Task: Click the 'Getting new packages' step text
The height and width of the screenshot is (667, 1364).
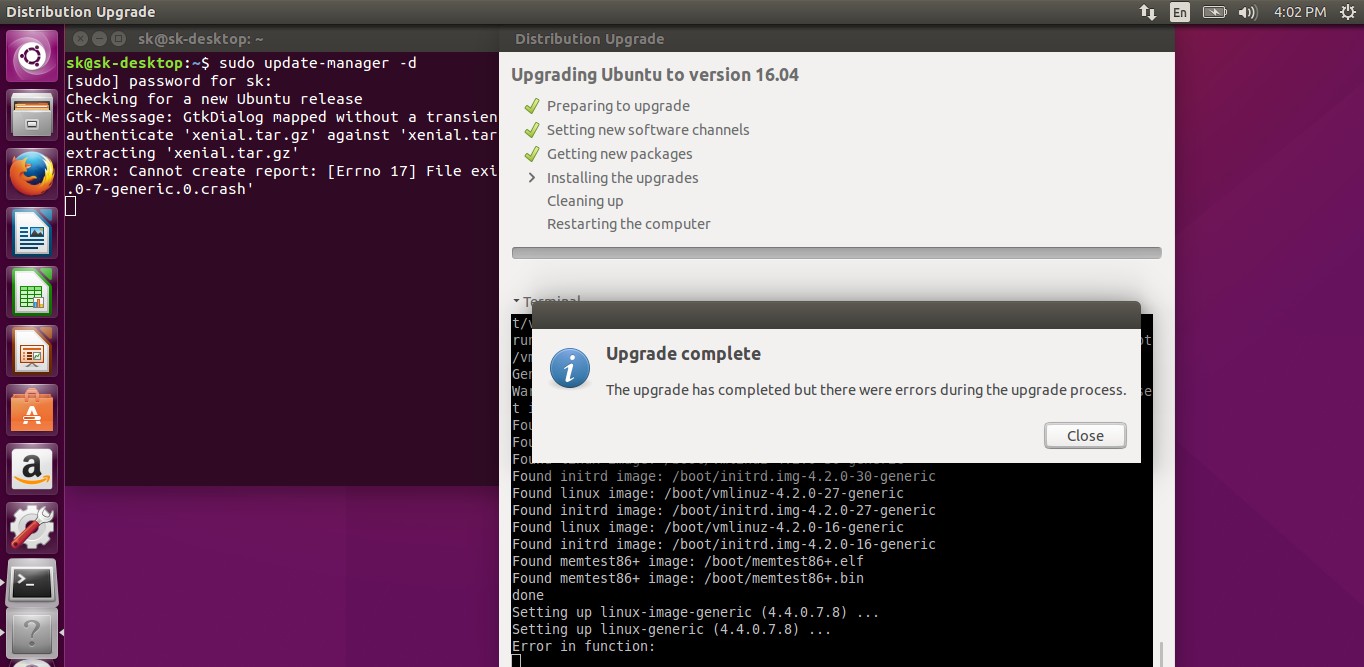Action: [620, 154]
